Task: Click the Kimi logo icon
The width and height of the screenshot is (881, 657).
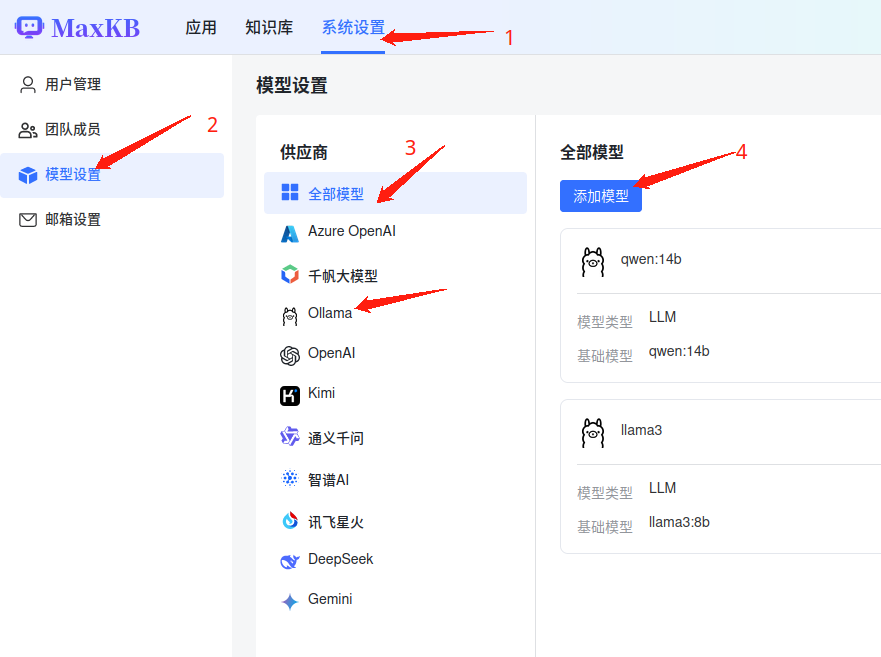Action: pyautogui.click(x=290, y=396)
